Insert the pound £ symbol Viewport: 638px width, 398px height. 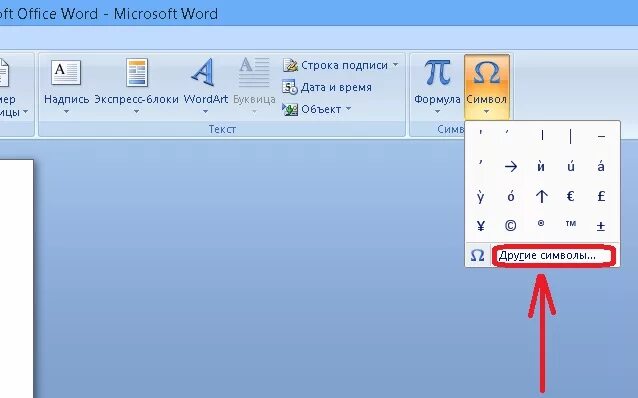click(x=601, y=197)
